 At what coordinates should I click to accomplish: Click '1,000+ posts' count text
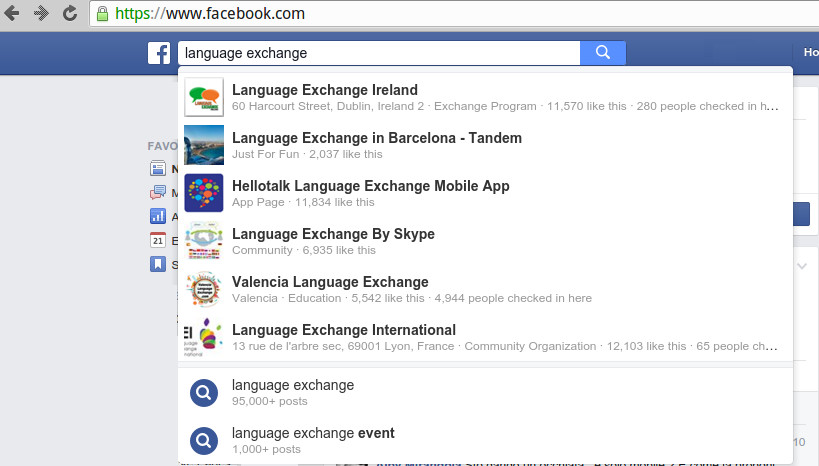266,449
